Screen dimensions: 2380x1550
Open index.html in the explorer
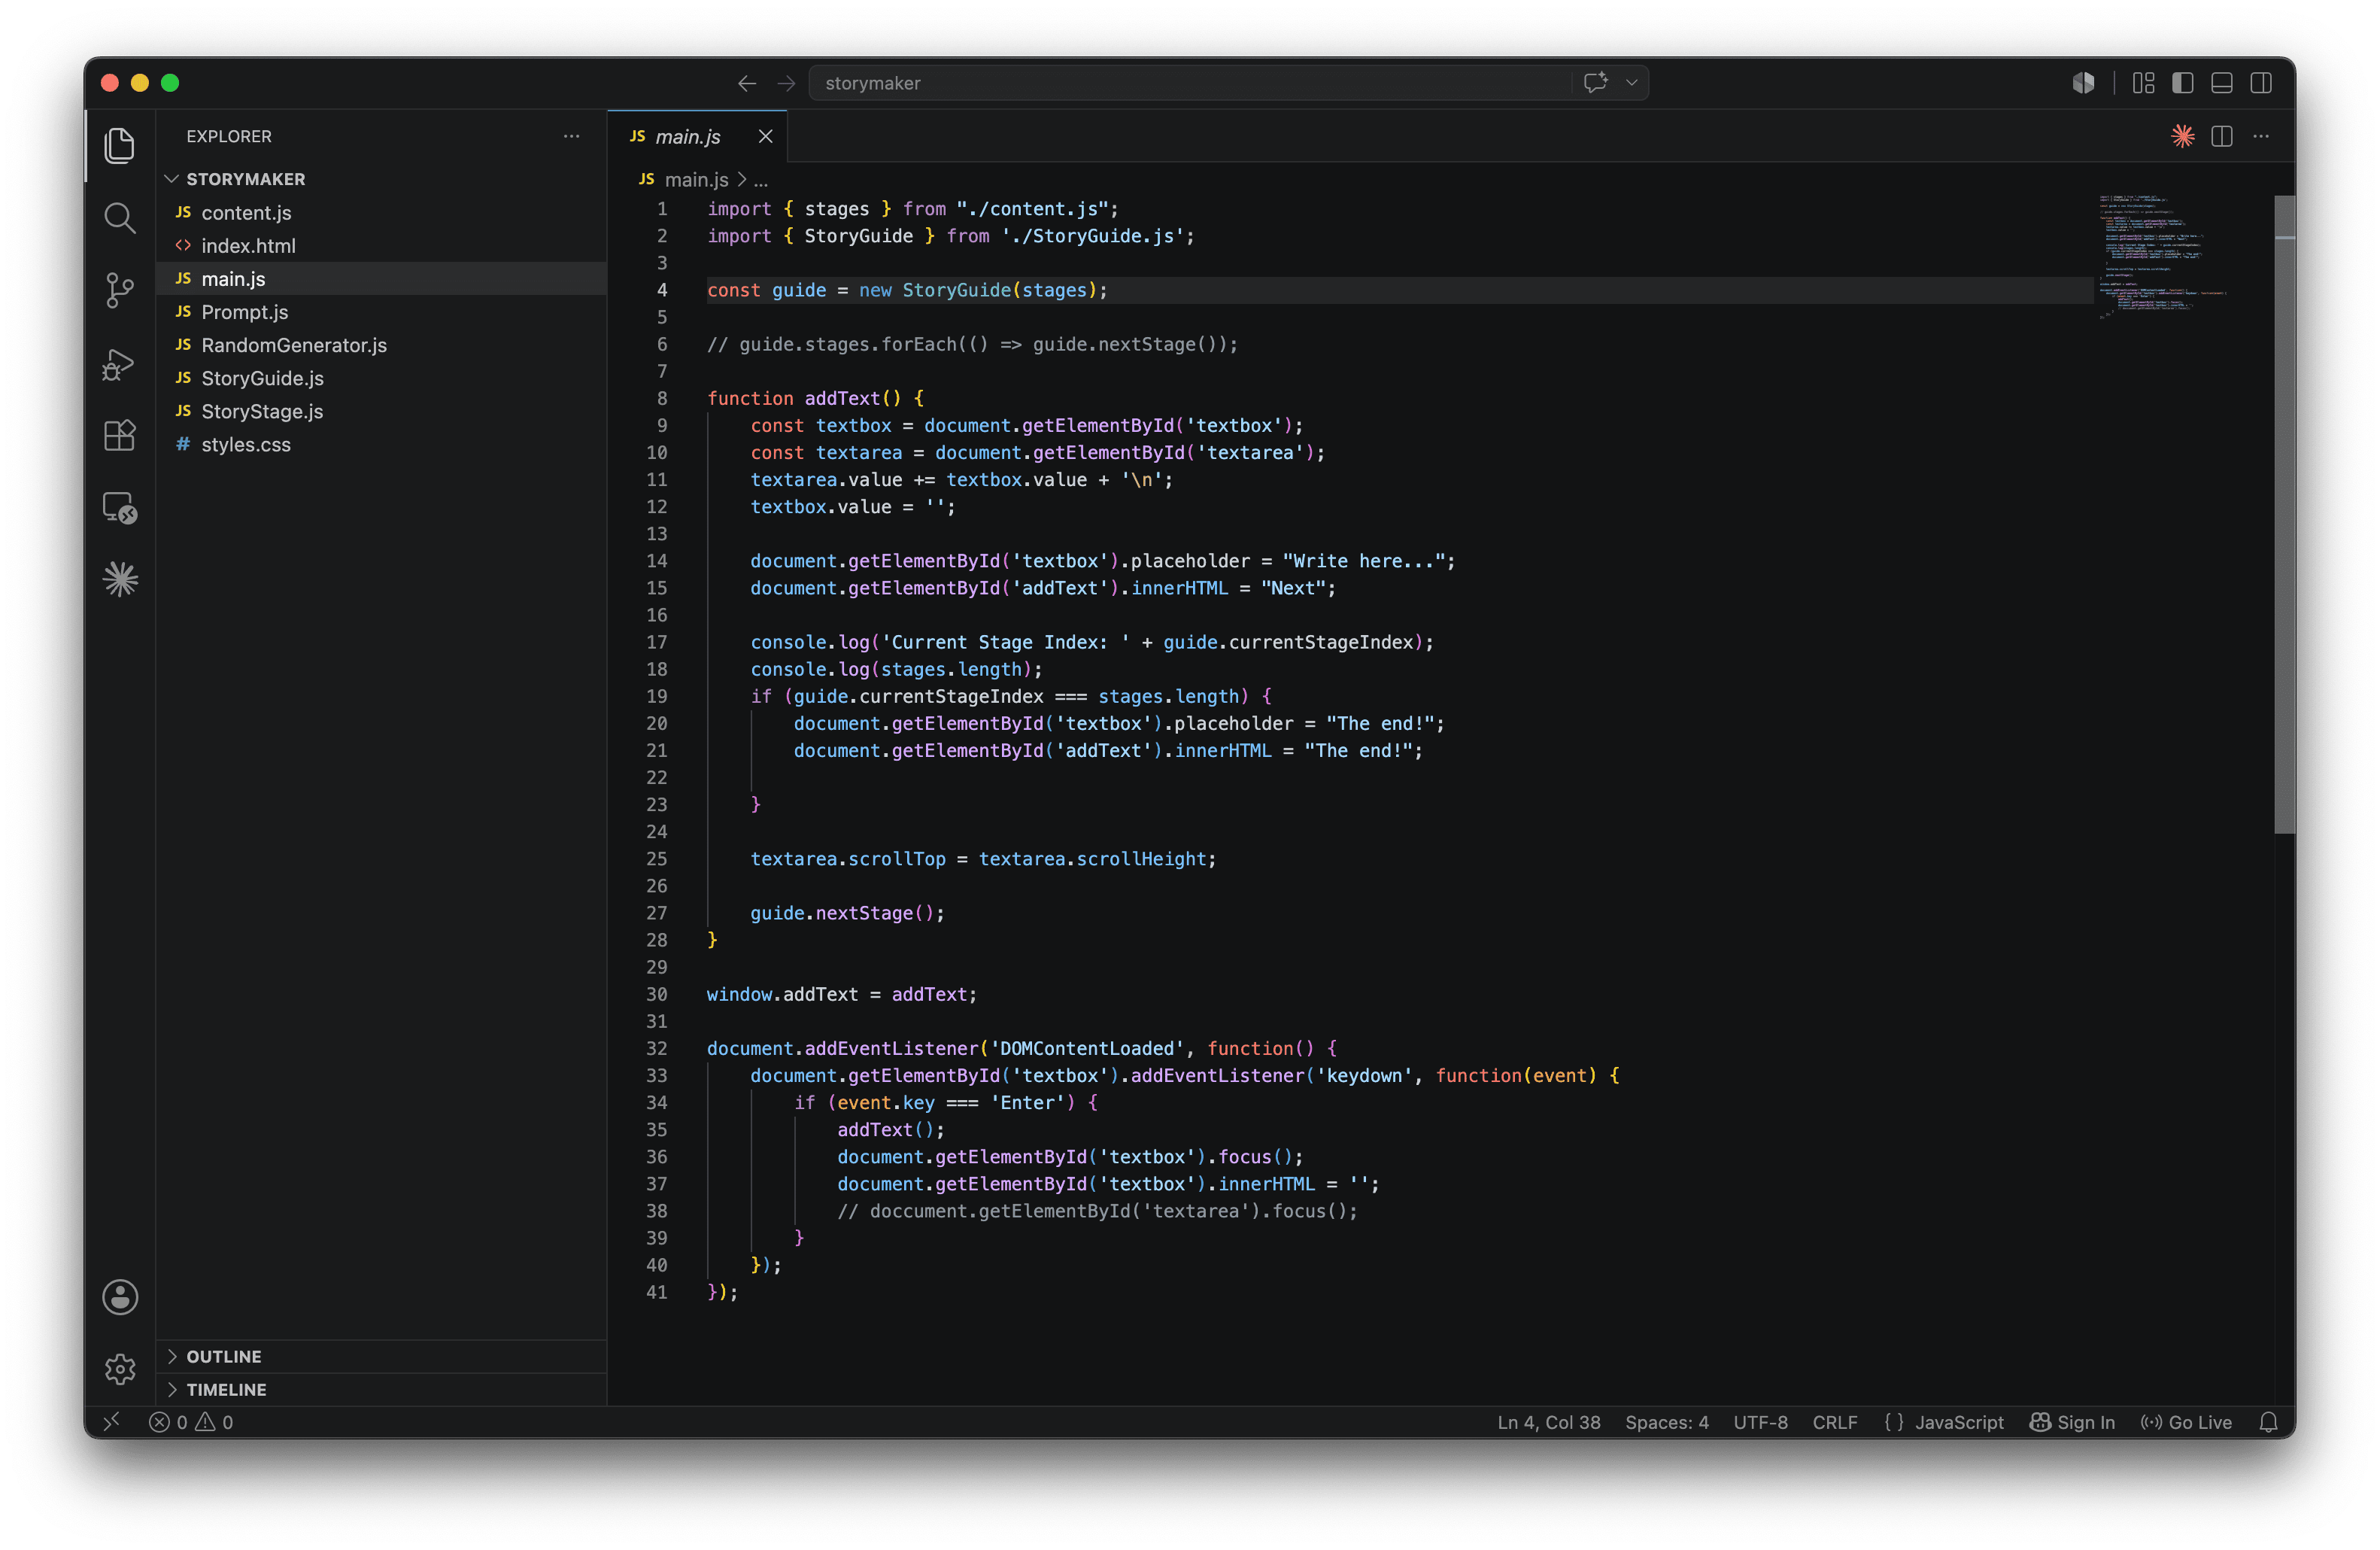[x=382, y=246]
